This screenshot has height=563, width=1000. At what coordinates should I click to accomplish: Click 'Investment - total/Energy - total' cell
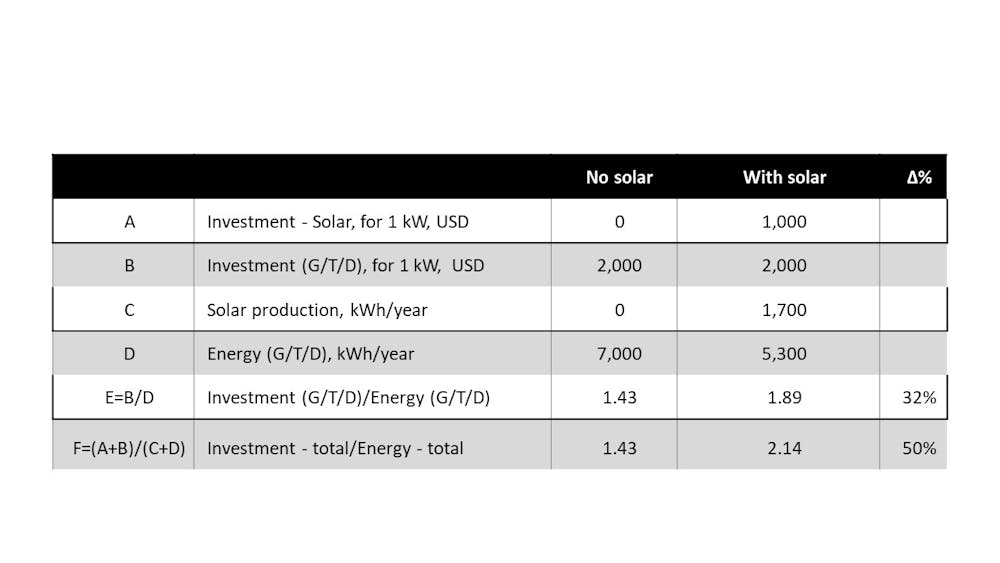pyautogui.click(x=335, y=448)
